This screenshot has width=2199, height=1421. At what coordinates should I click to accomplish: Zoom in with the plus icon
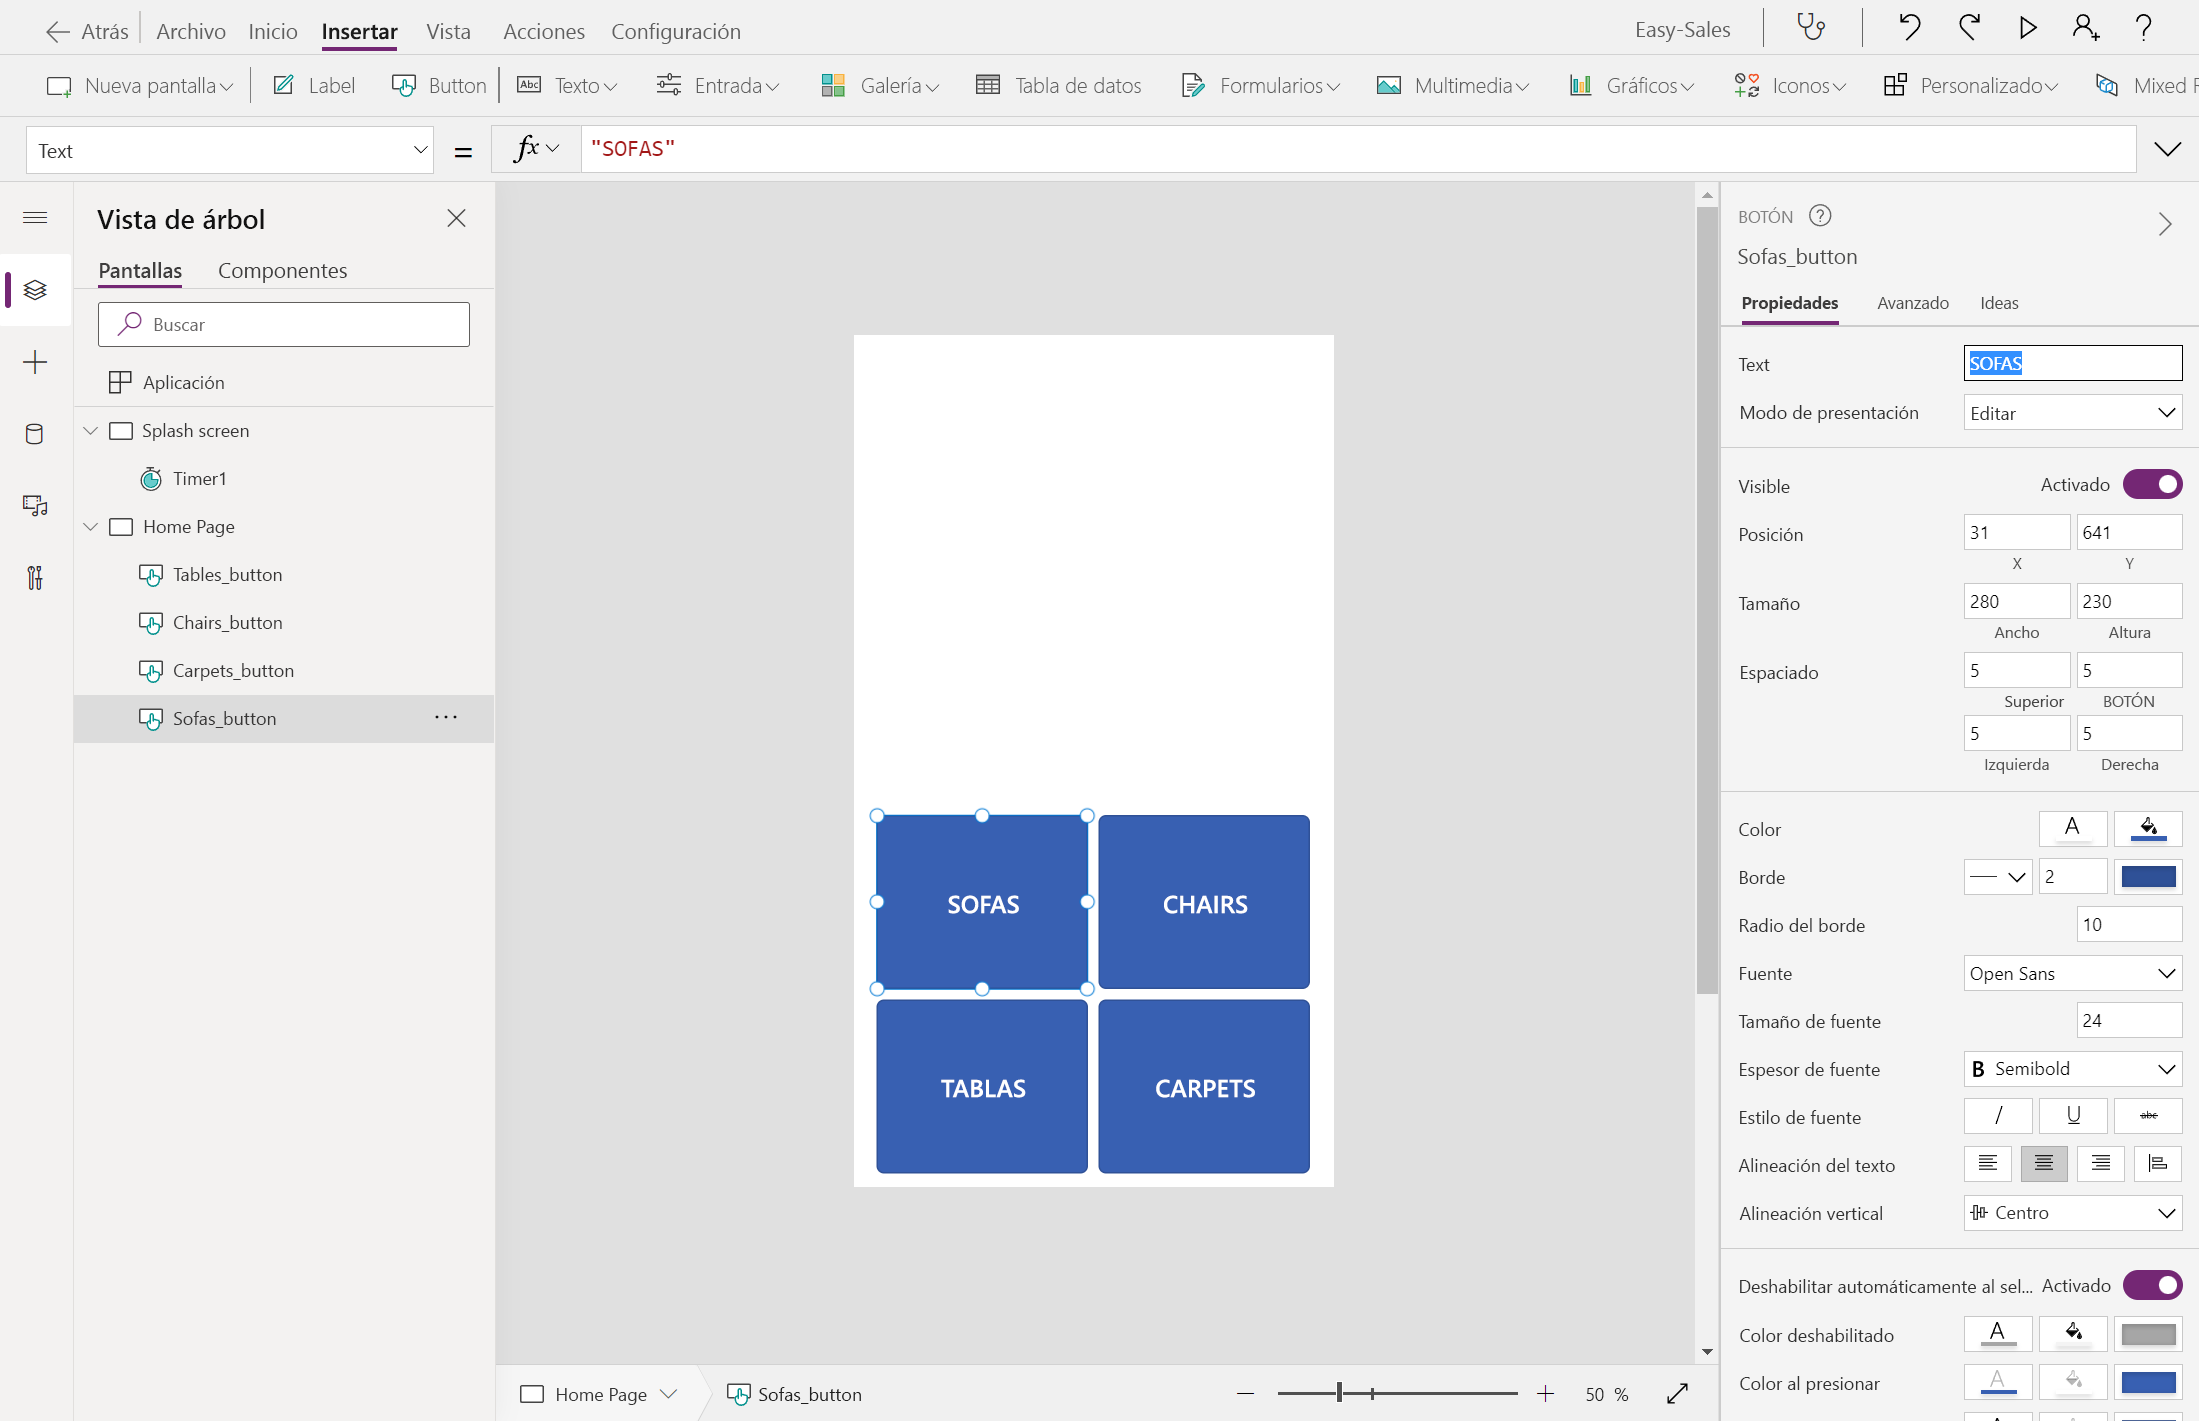[x=1546, y=1393]
